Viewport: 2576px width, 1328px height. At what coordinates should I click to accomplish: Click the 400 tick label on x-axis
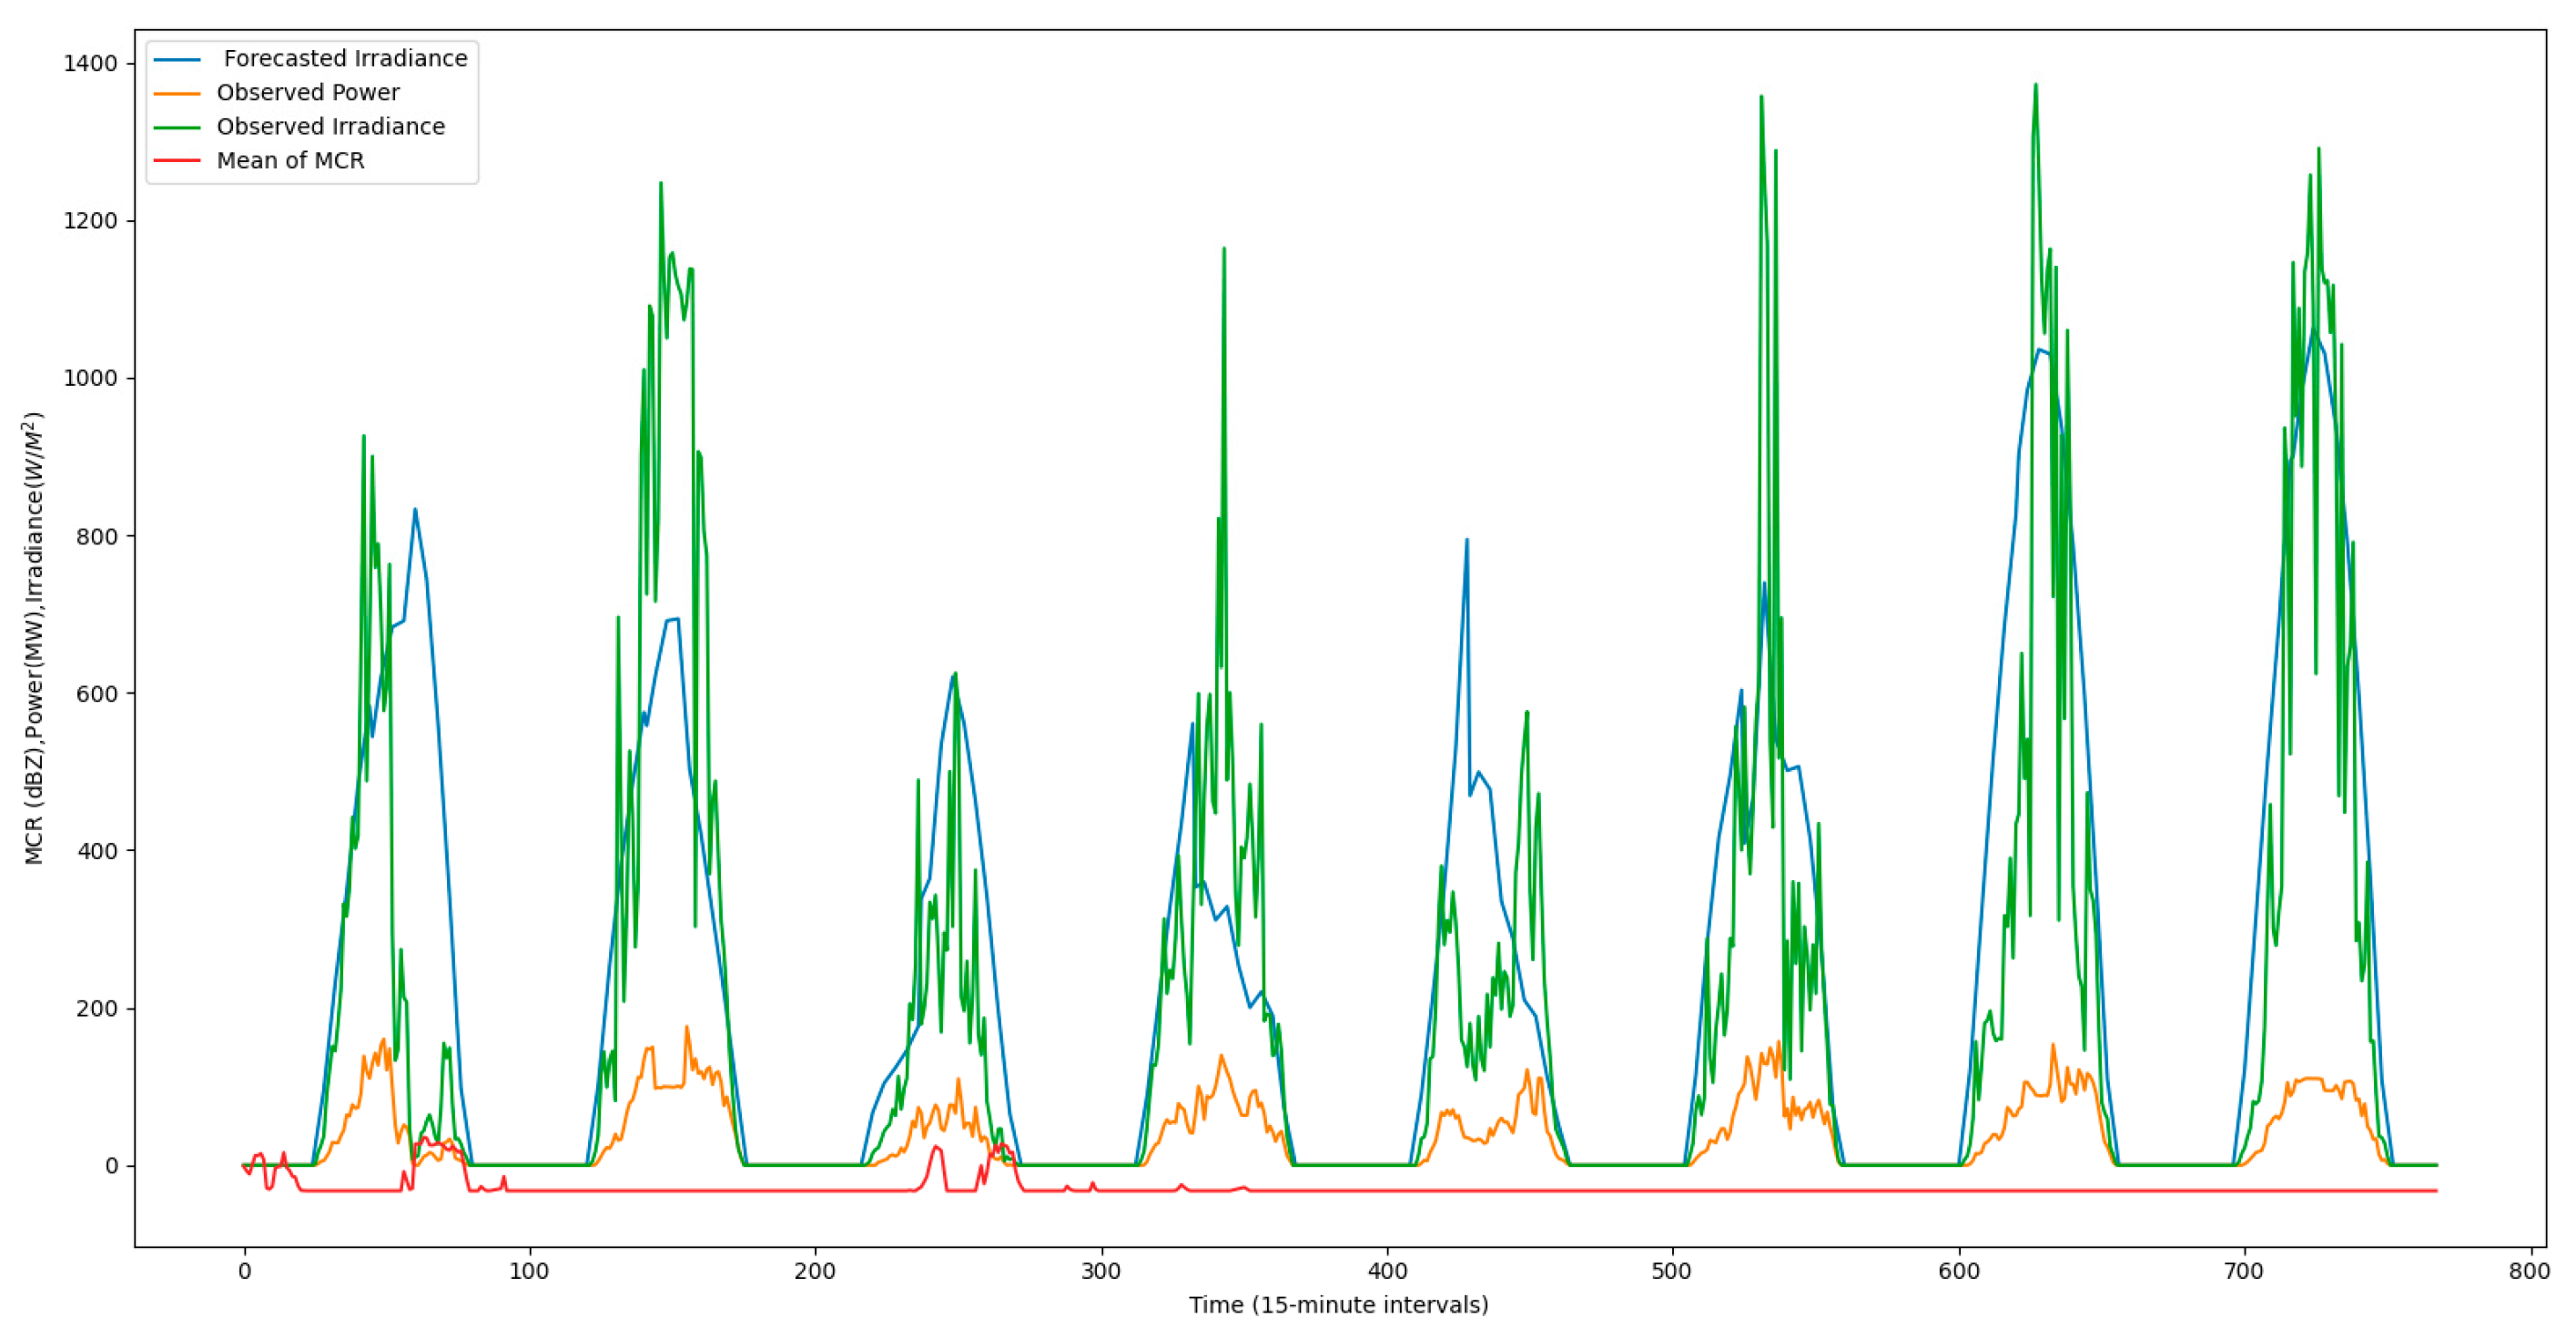(1387, 1272)
